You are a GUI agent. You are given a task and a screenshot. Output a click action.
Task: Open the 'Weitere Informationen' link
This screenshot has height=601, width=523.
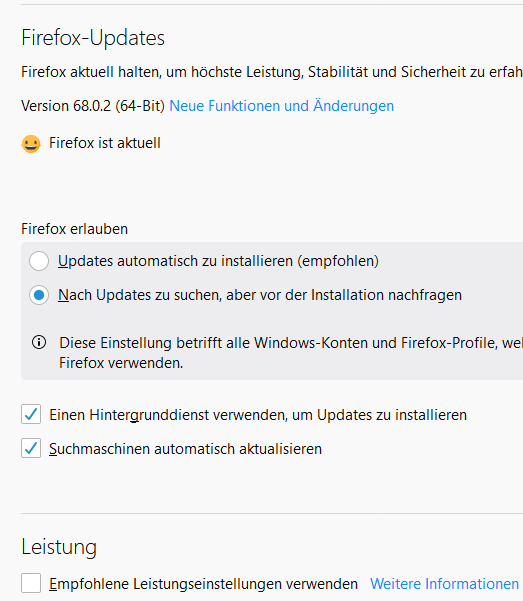pos(444,584)
